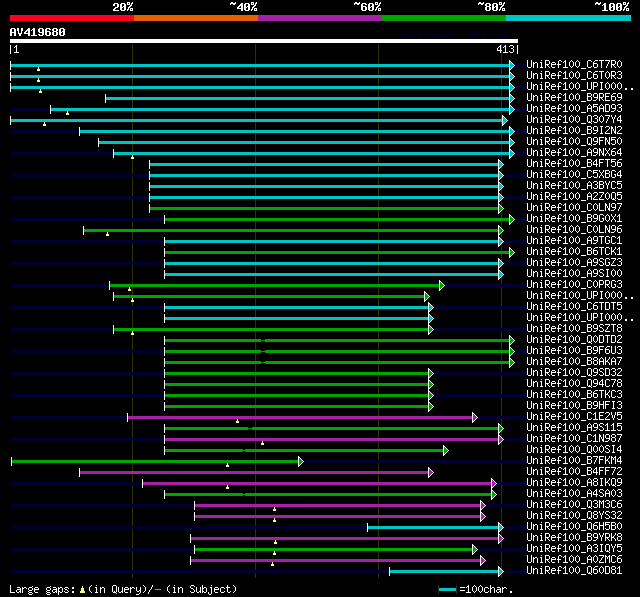Viewport: 640px width, 597px height.
Task: Click the green alignment bar for UniRef100_B9F6U3
Action: click(339, 351)
